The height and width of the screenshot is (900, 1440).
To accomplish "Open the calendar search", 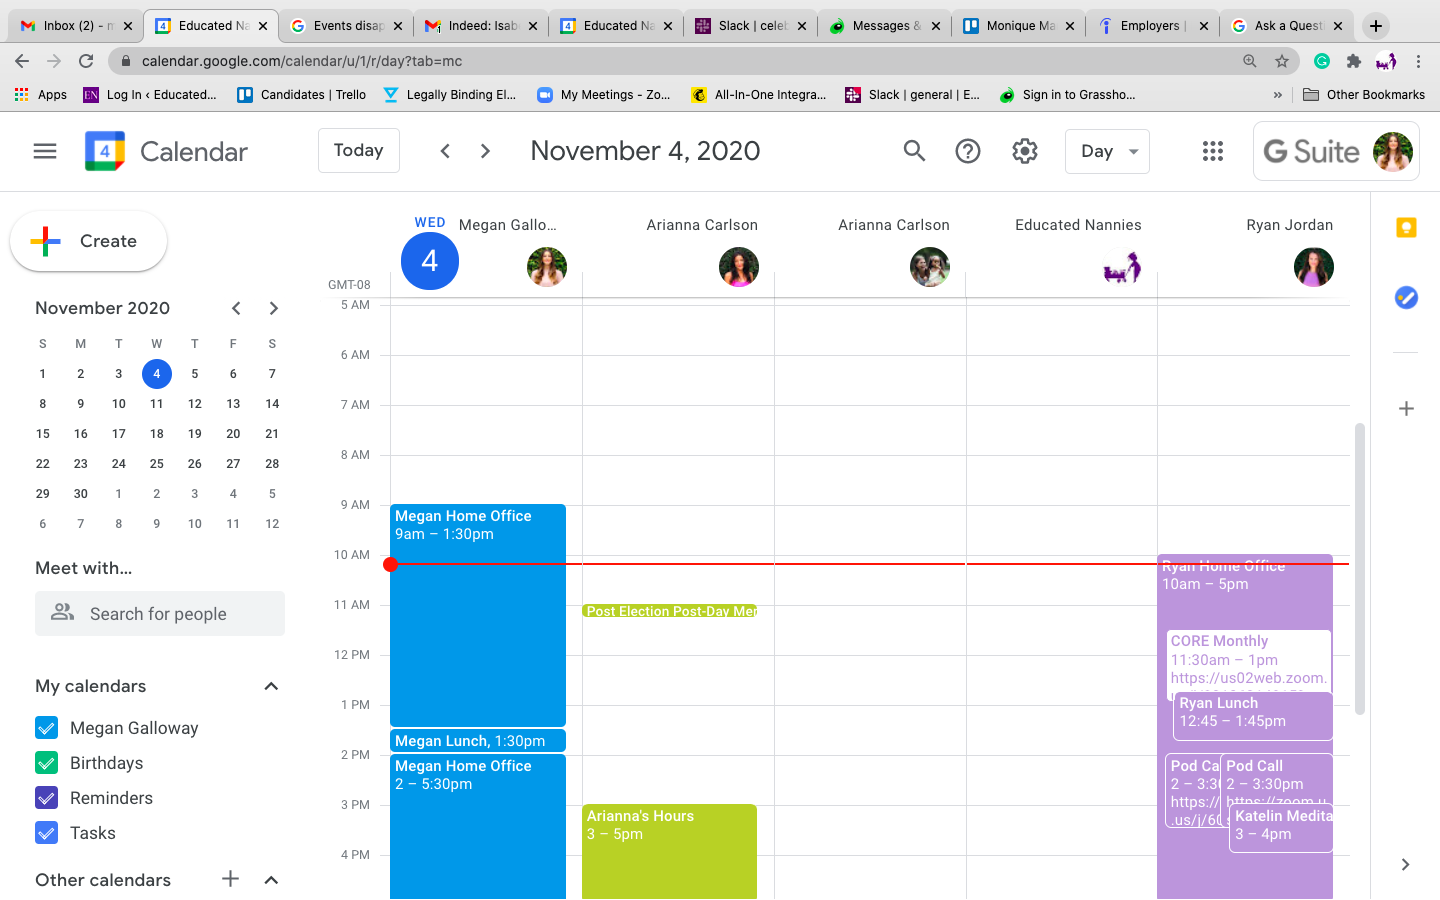I will (913, 151).
